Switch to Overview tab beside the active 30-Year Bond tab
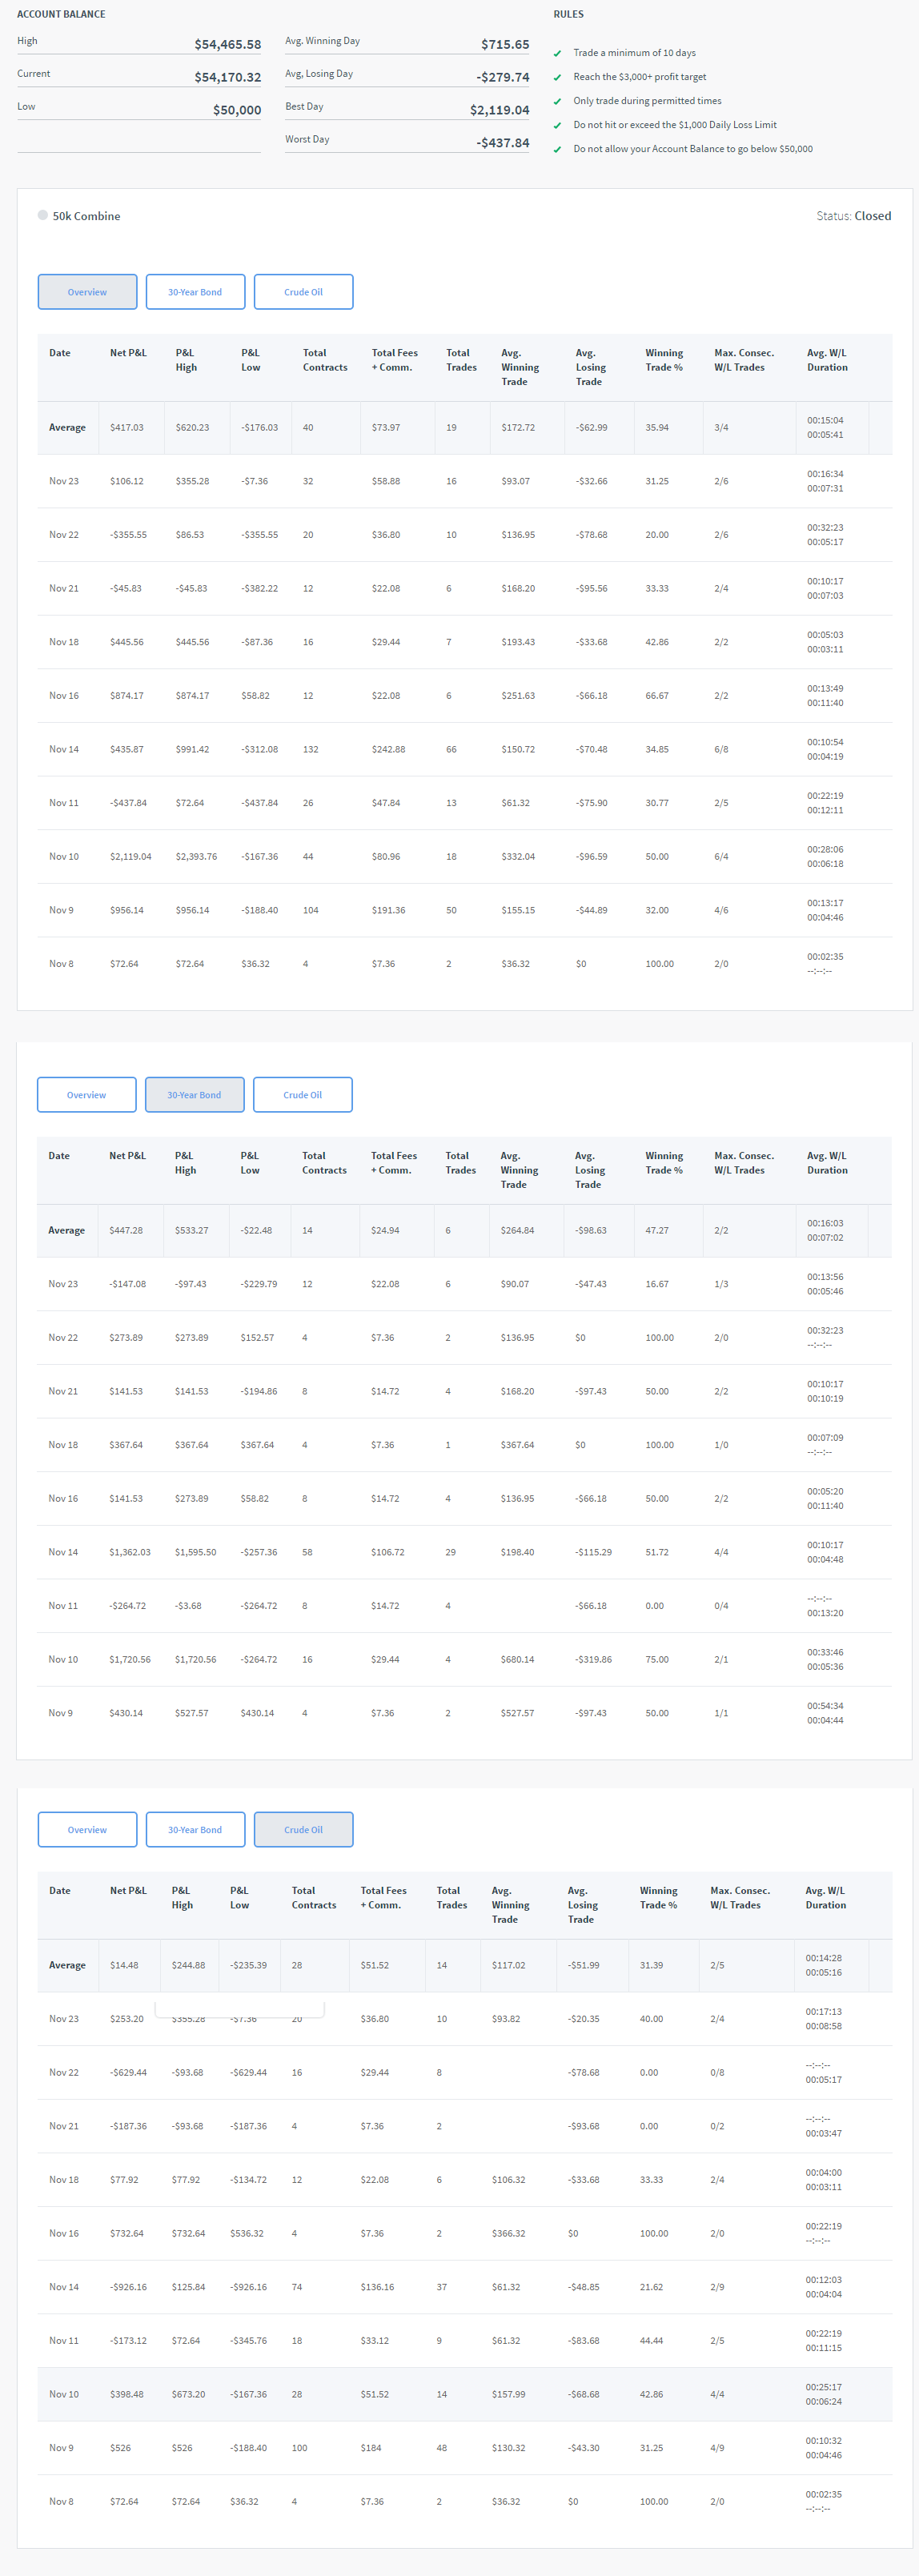919x2576 pixels. tap(86, 1095)
